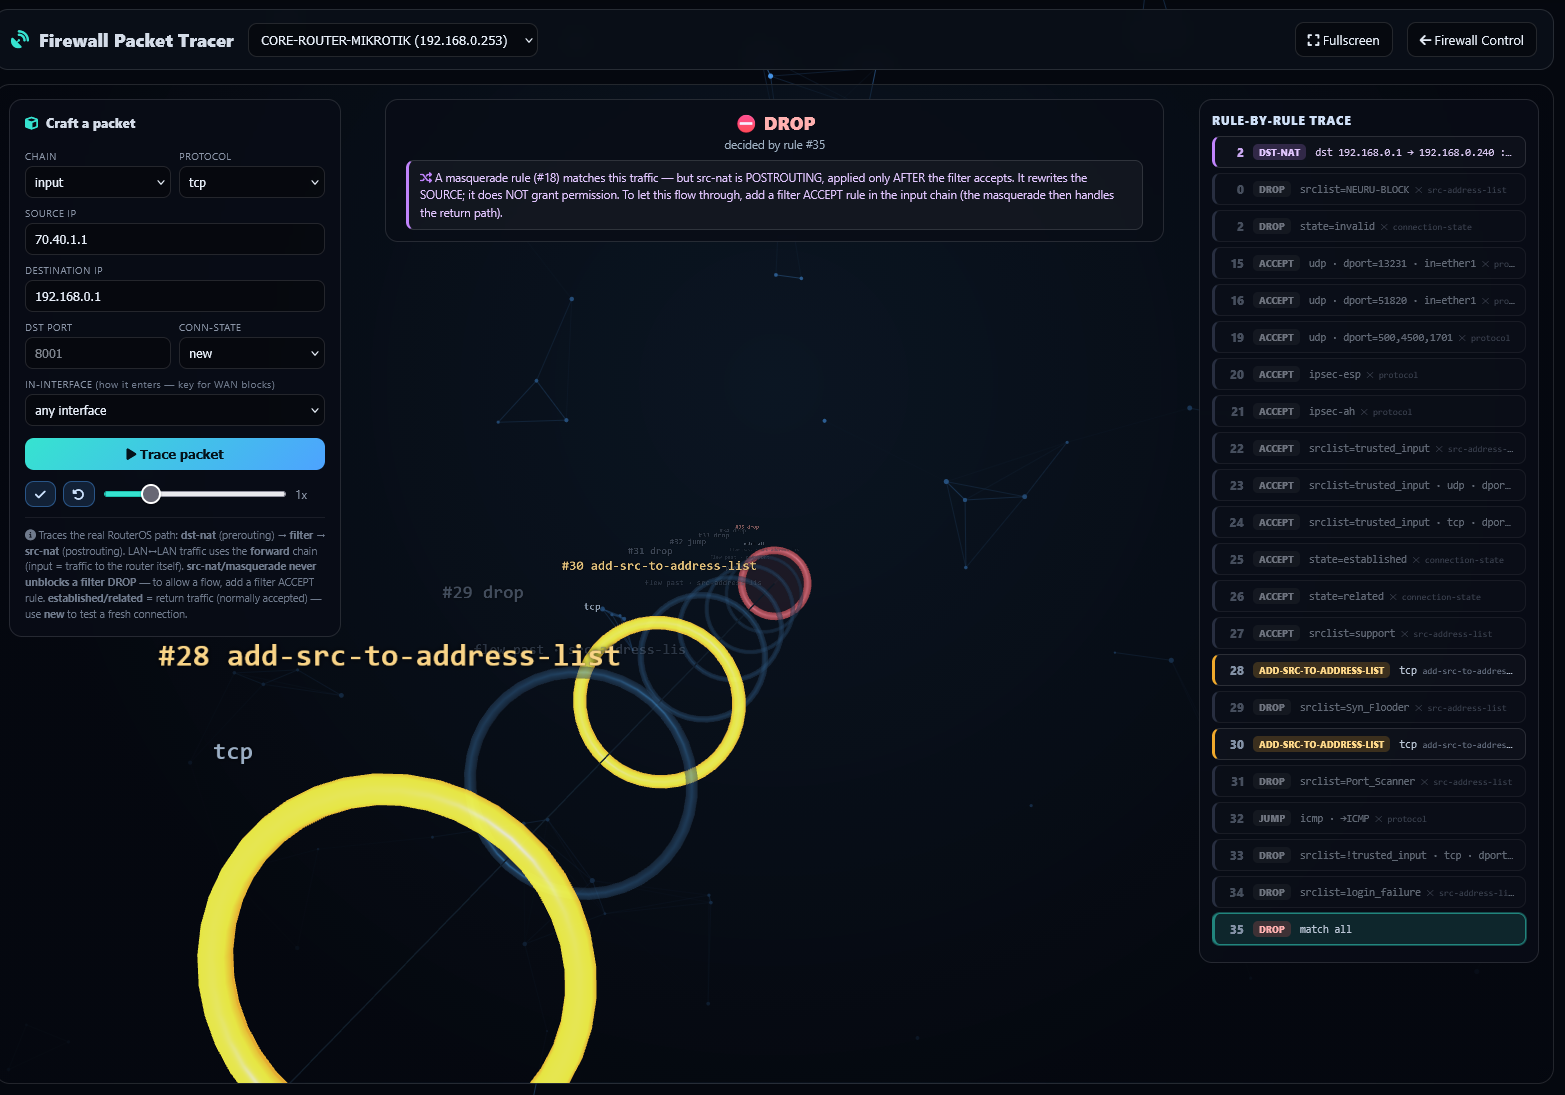Click the RULE-BY-RULE TRACE heading

pos(1281,120)
